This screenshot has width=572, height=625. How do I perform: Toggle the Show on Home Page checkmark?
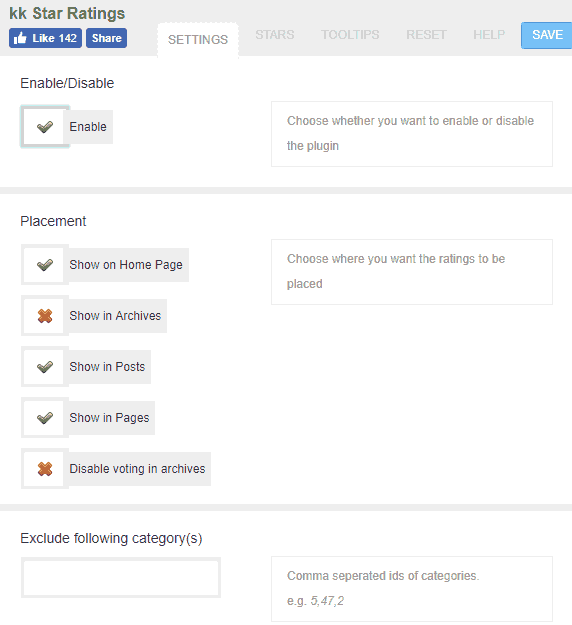click(x=45, y=265)
